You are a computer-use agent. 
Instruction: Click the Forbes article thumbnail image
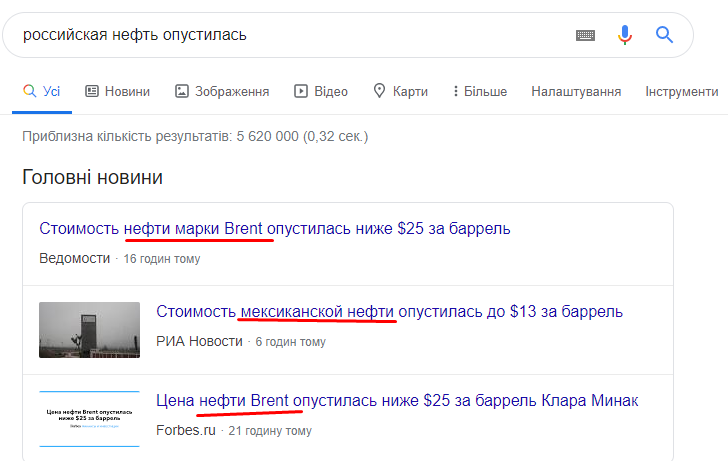pos(89,418)
